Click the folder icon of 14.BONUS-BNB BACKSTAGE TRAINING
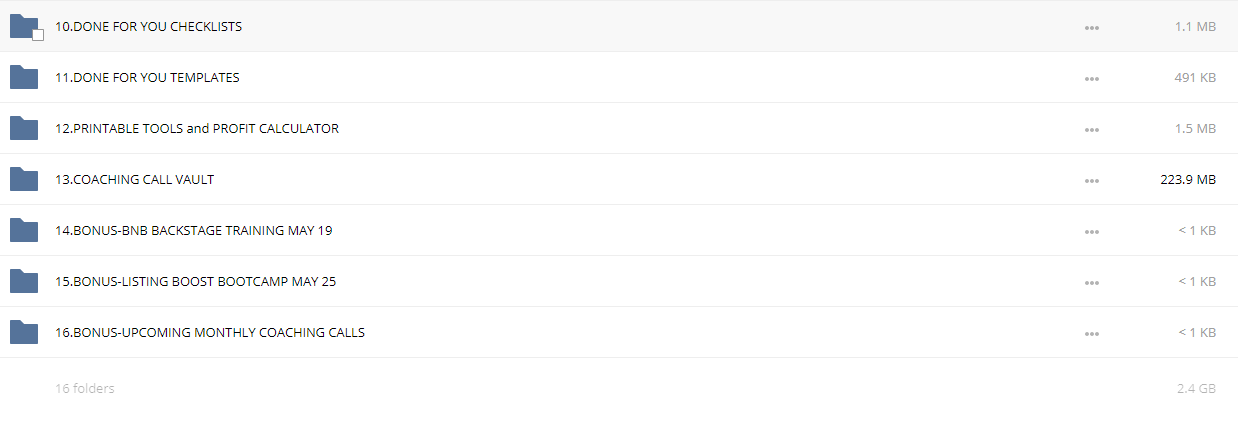1238x425 pixels. point(23,230)
